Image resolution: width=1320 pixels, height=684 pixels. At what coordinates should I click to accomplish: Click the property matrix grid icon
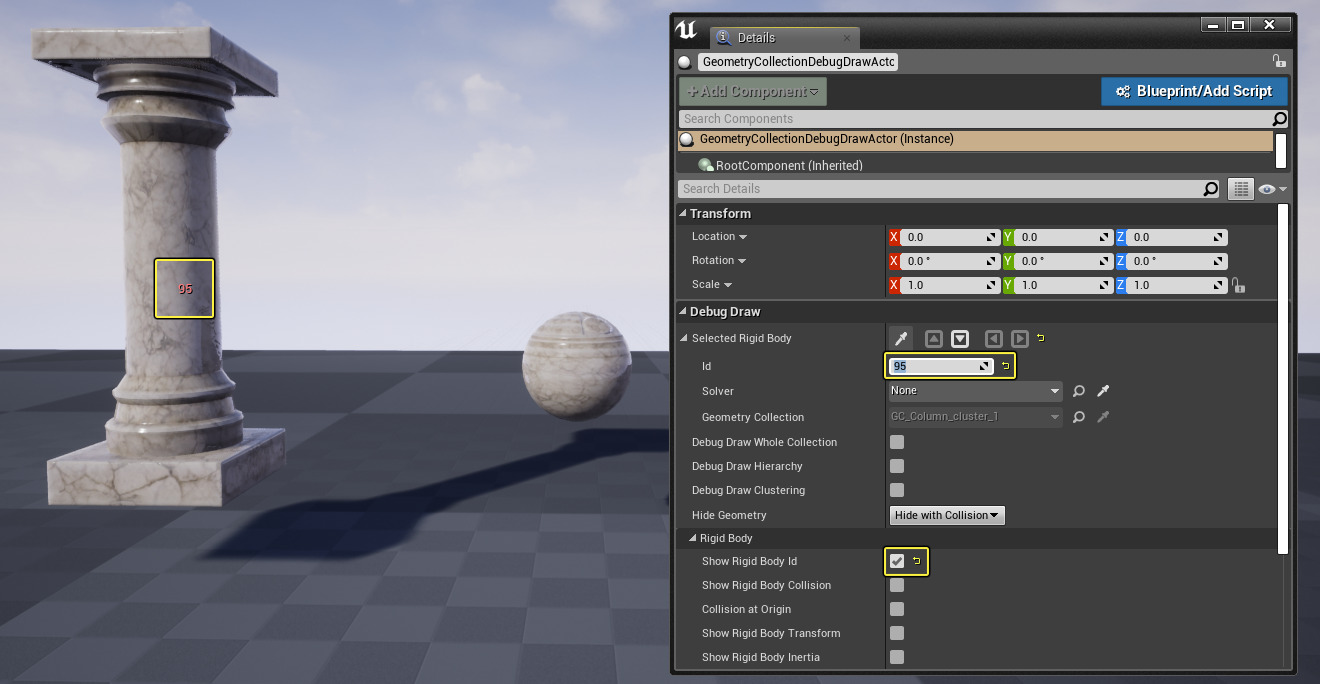click(x=1240, y=189)
